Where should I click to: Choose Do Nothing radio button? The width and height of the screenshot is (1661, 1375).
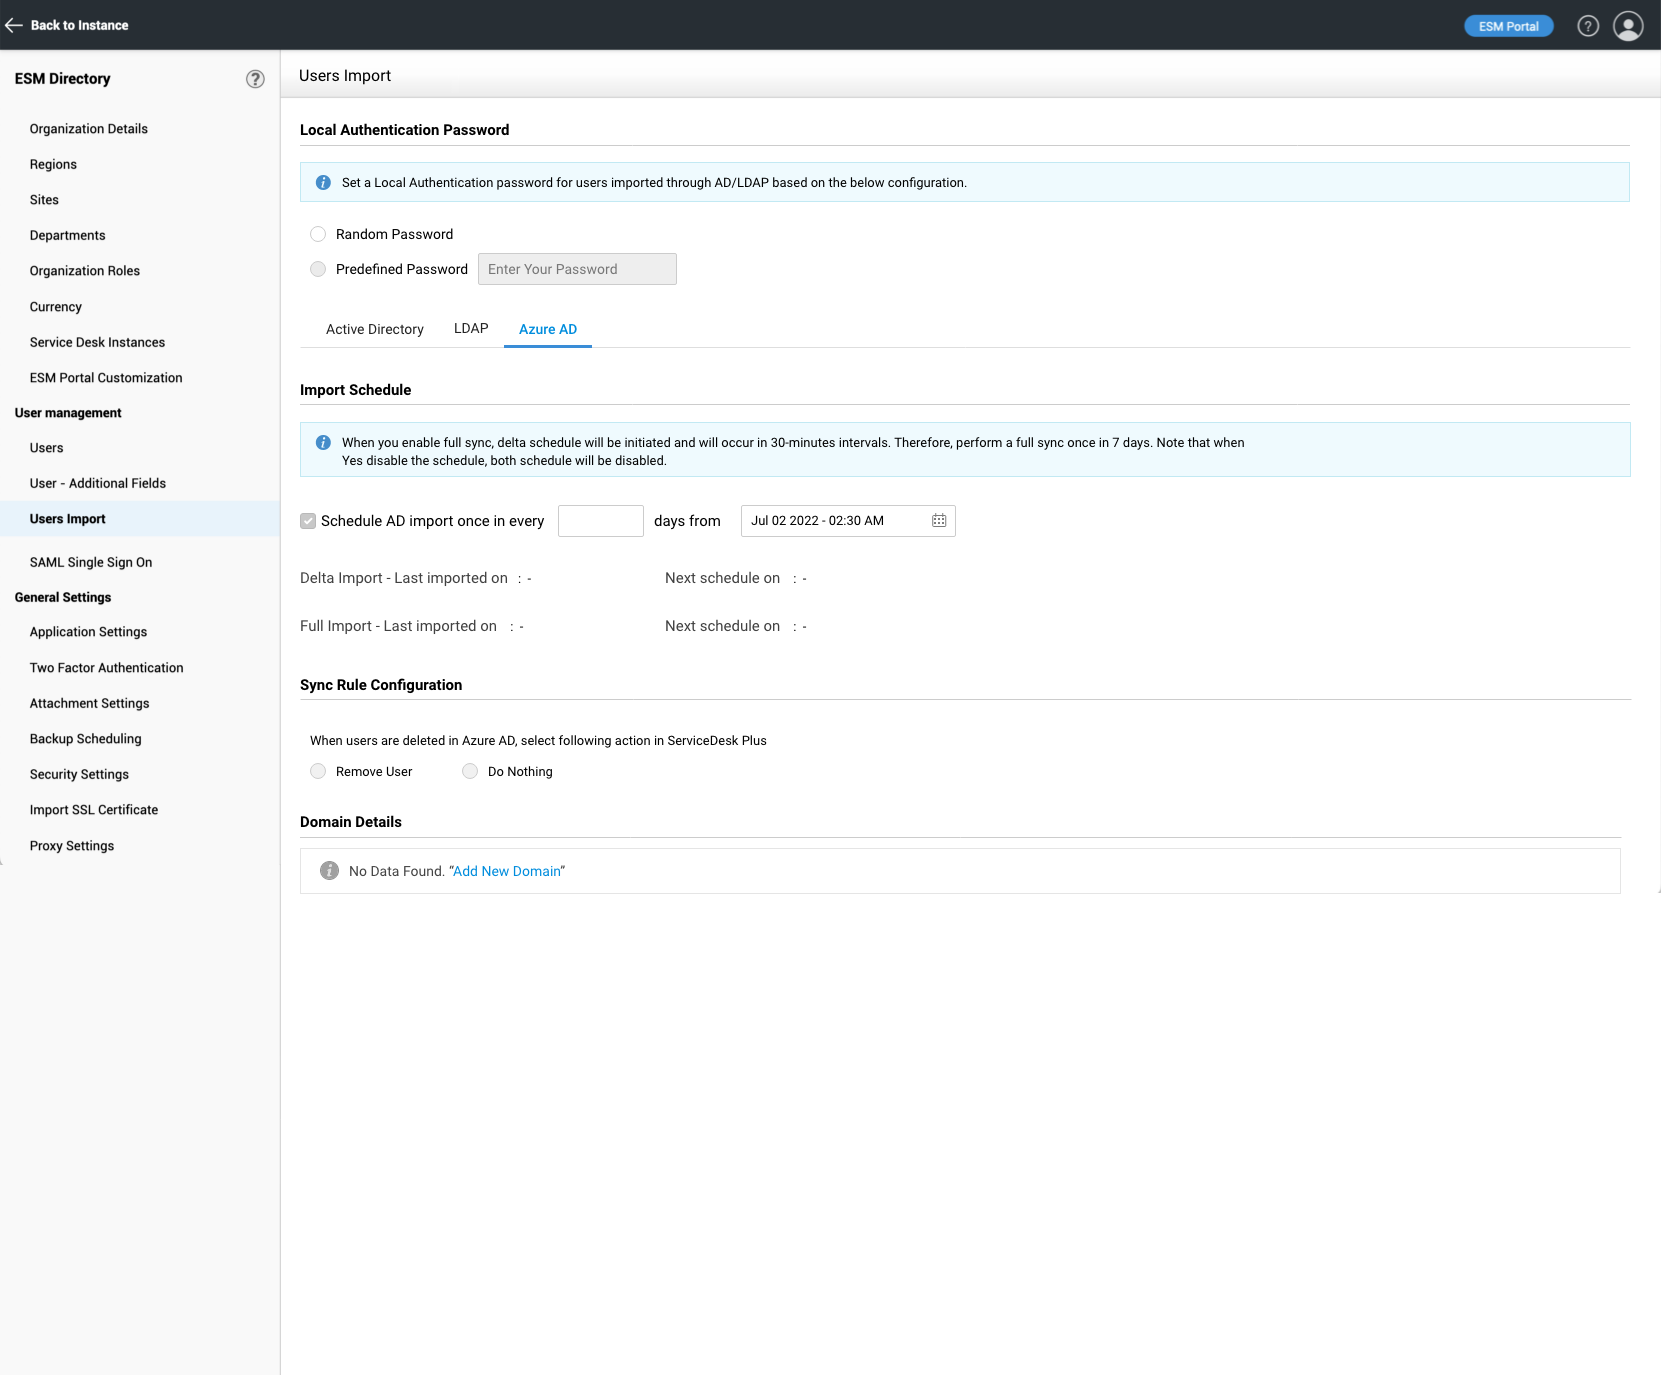[x=470, y=771]
